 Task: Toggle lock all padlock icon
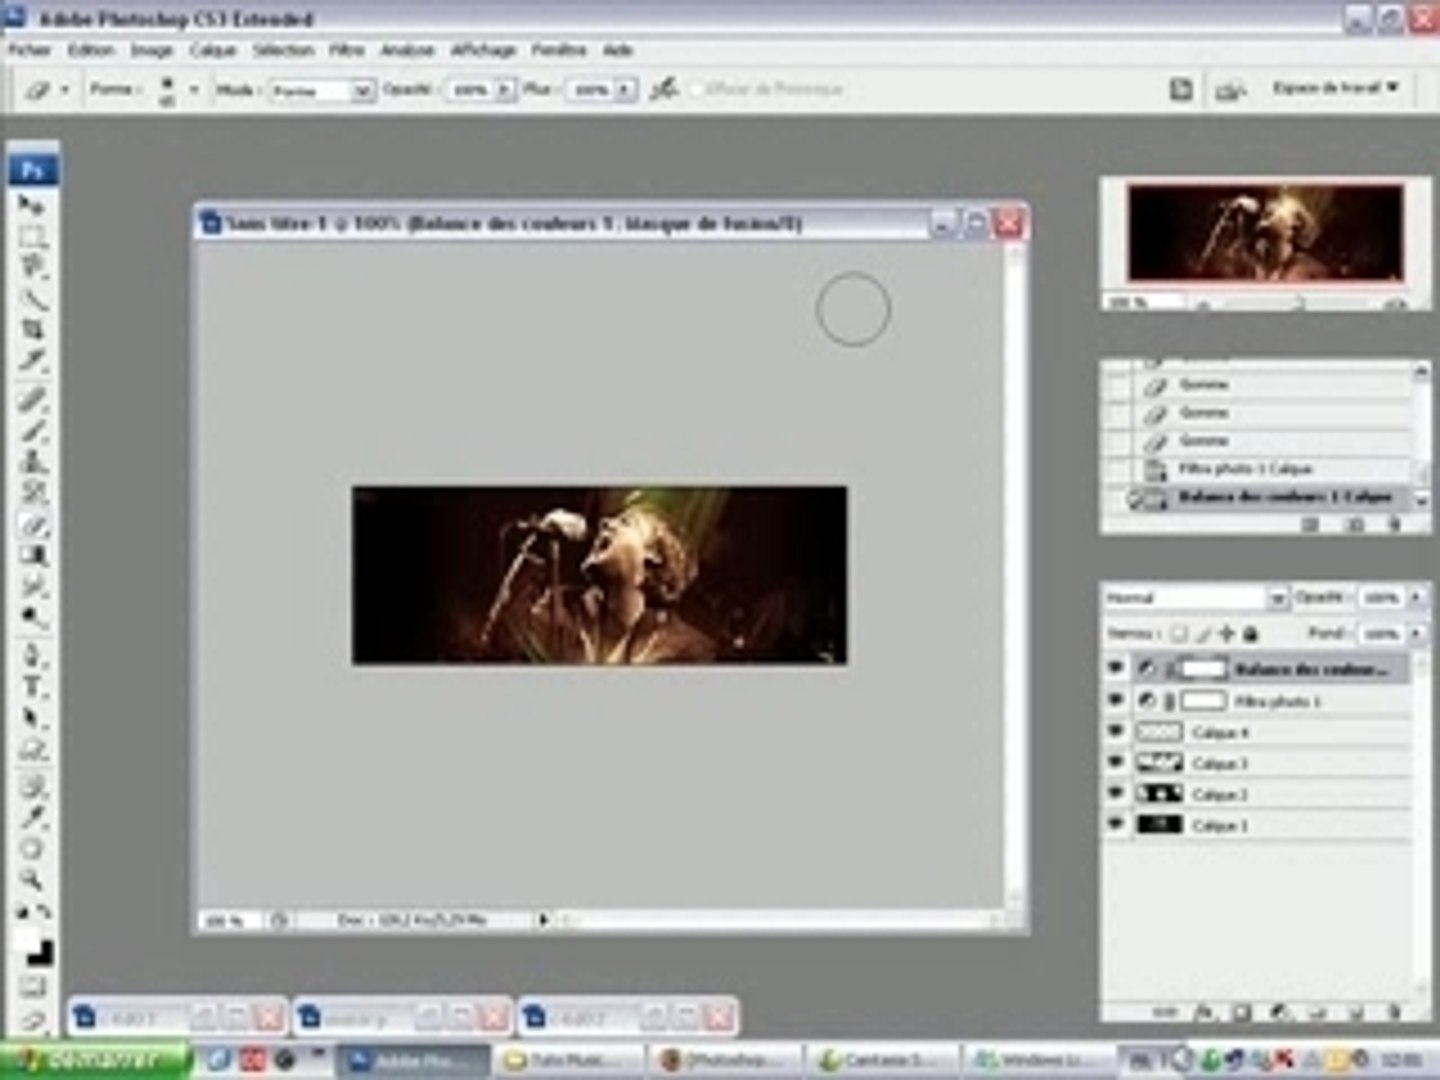pyautogui.click(x=1250, y=633)
